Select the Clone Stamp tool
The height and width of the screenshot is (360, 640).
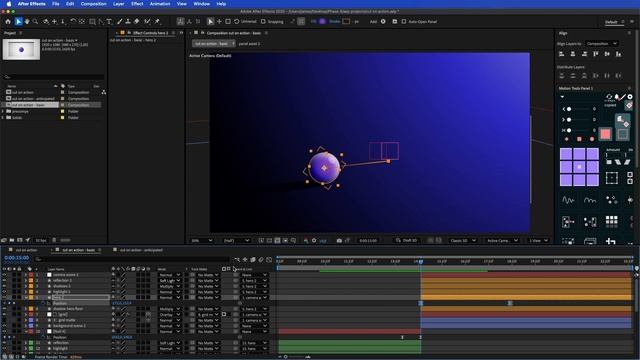coord(128,21)
